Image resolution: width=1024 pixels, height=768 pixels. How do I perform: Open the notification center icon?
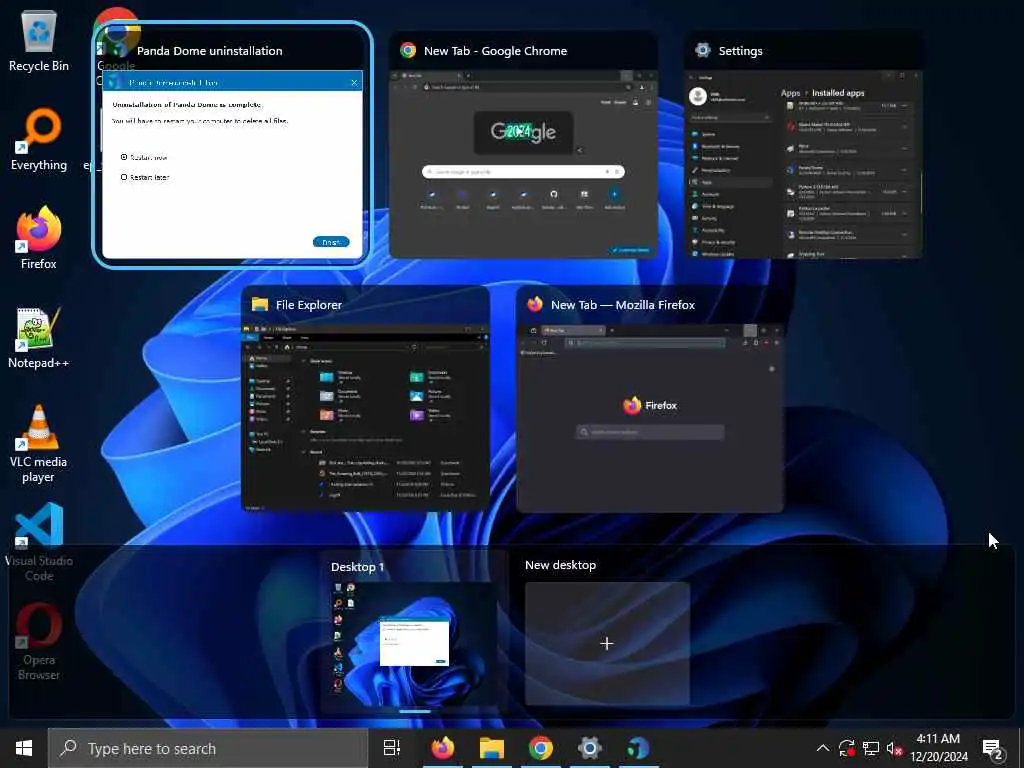coord(993,749)
